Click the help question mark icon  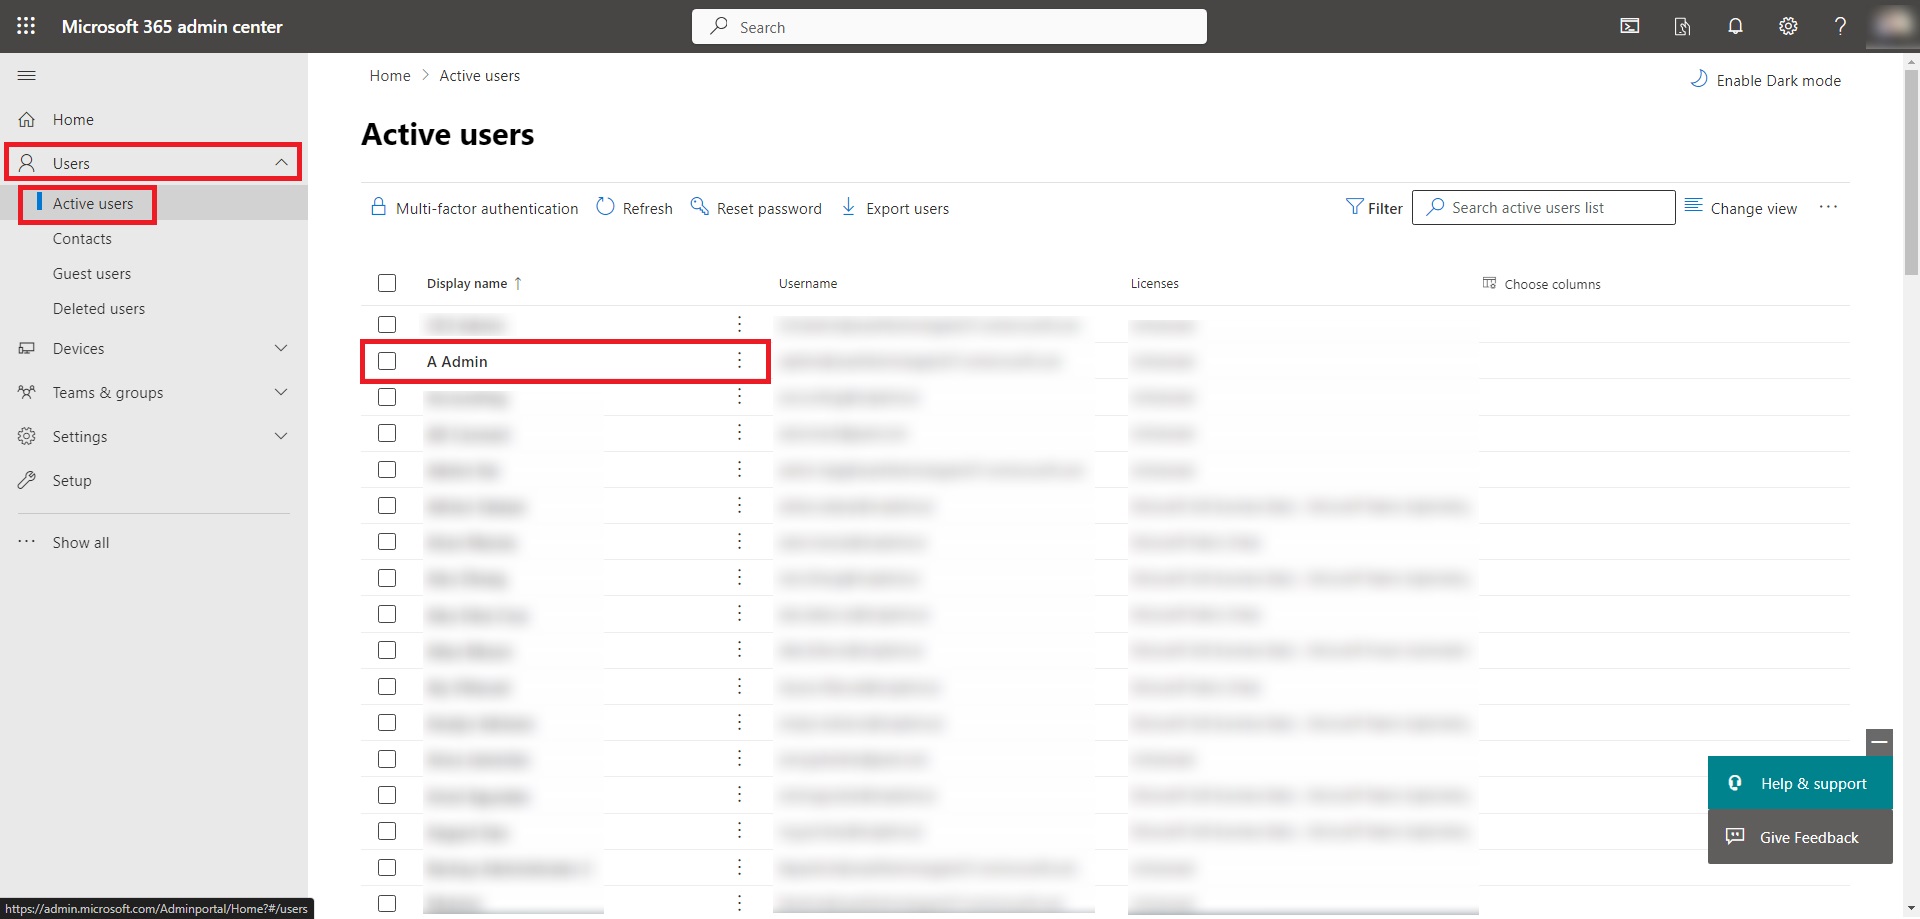[x=1840, y=26]
